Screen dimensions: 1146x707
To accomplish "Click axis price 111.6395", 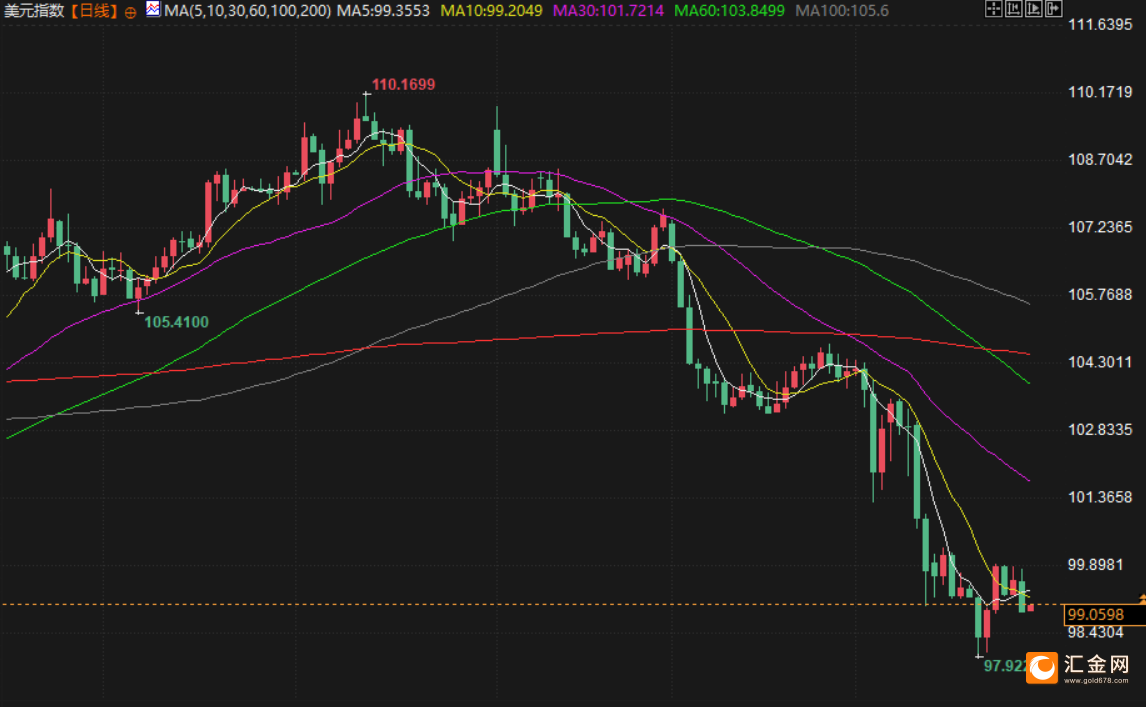I will coord(1100,24).
